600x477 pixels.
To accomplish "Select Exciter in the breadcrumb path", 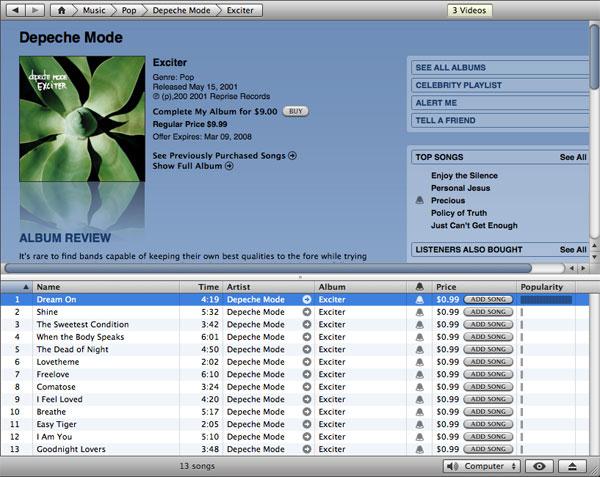I will coord(240,10).
